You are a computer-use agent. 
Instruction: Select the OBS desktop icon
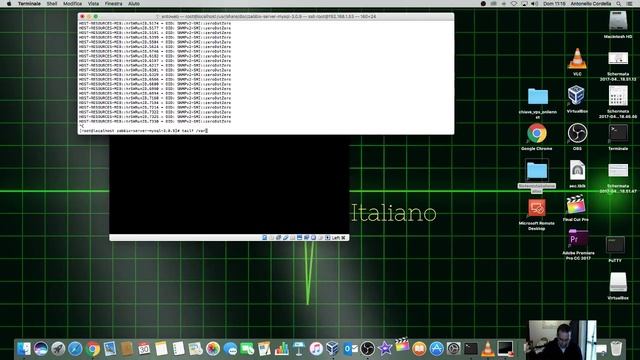[x=577, y=133]
